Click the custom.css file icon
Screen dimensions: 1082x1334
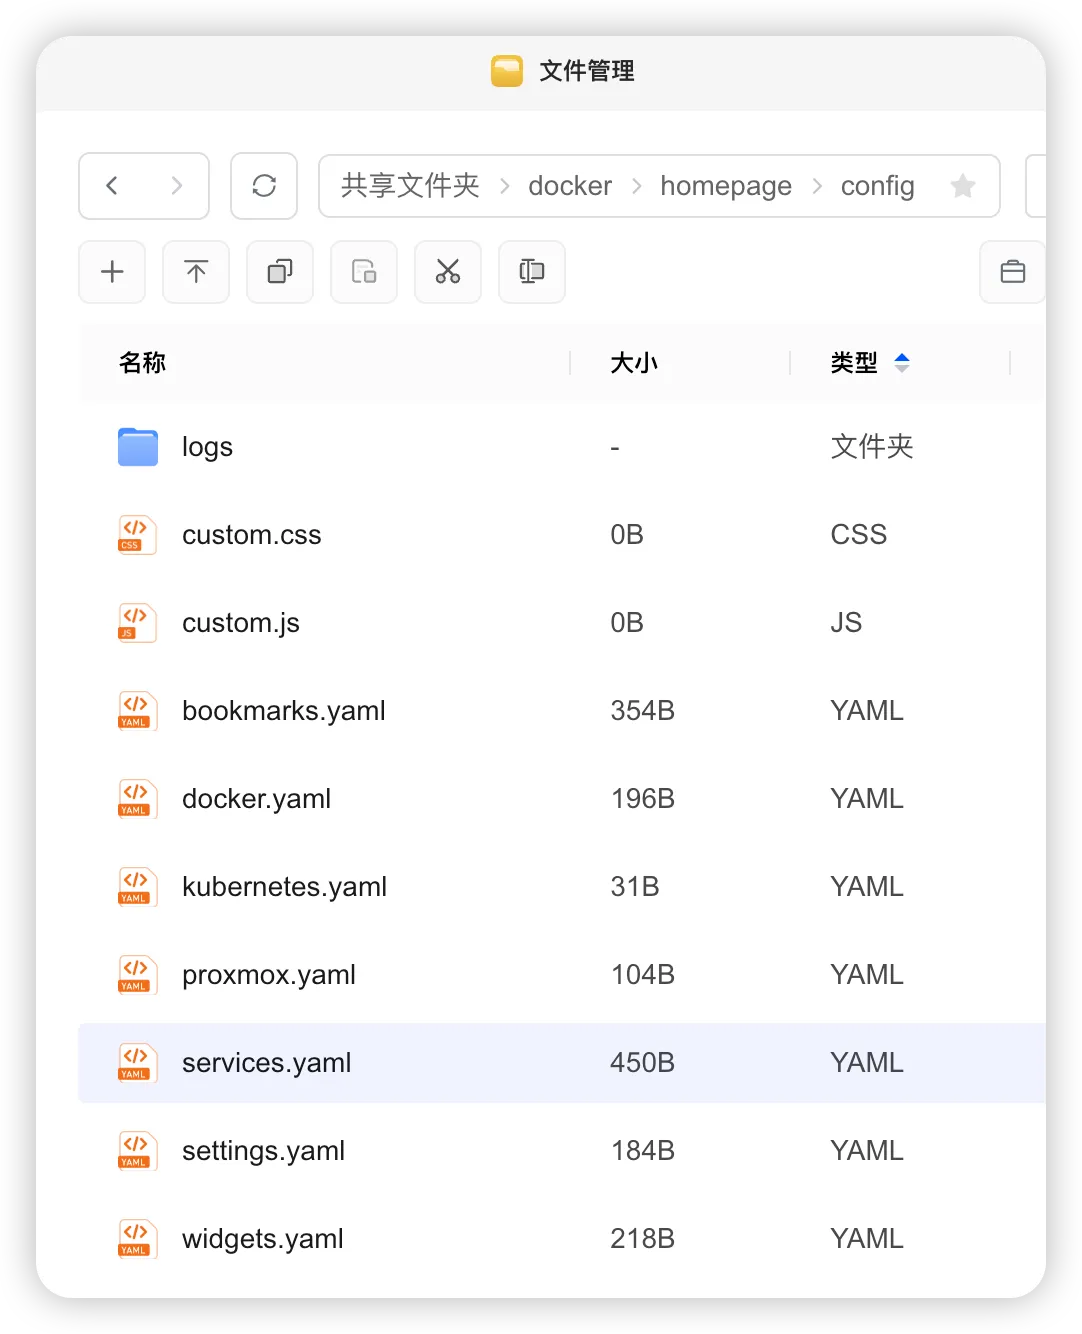pos(137,535)
